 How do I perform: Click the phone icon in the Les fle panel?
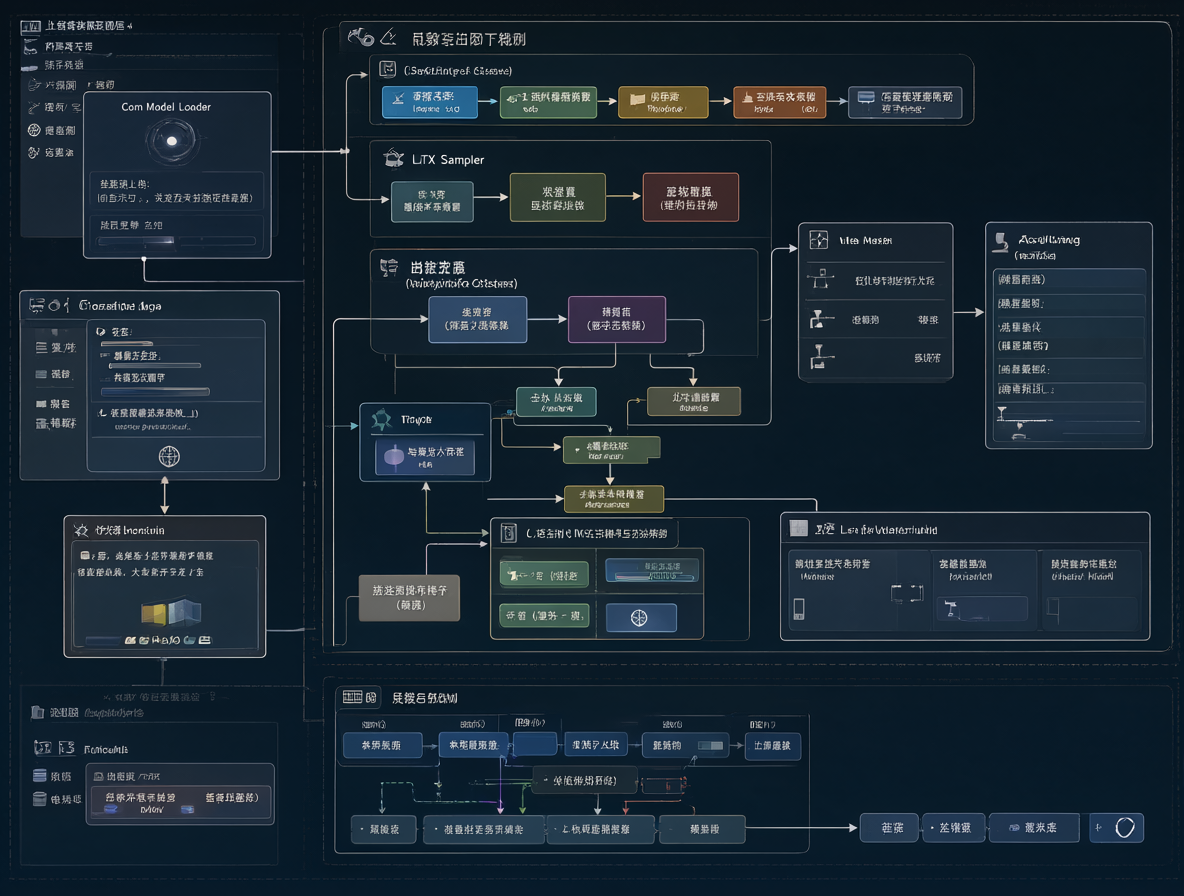pyautogui.click(x=799, y=608)
